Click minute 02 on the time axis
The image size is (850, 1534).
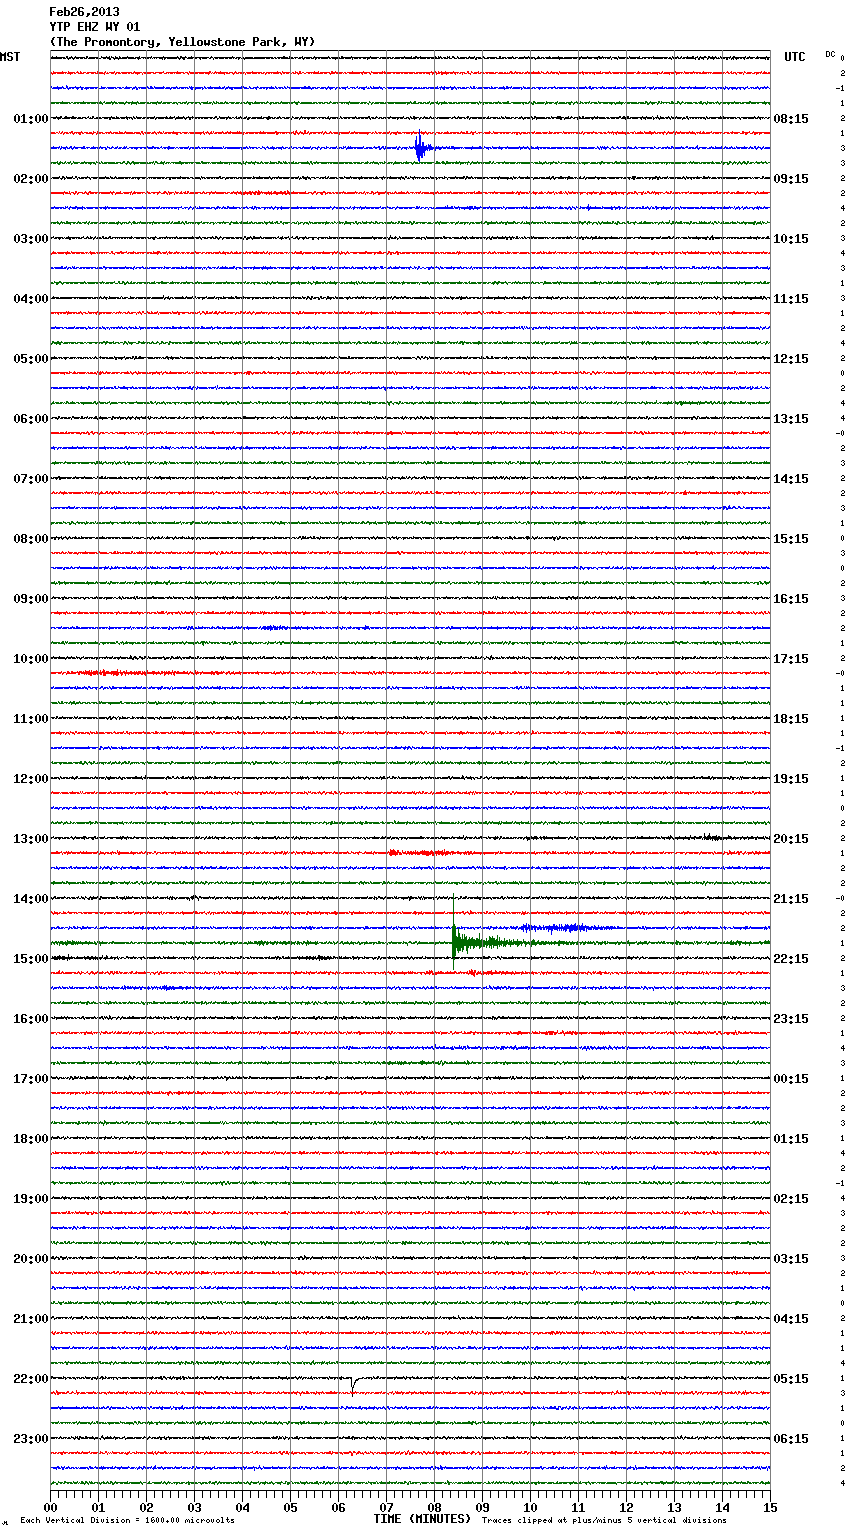pos(146,1508)
